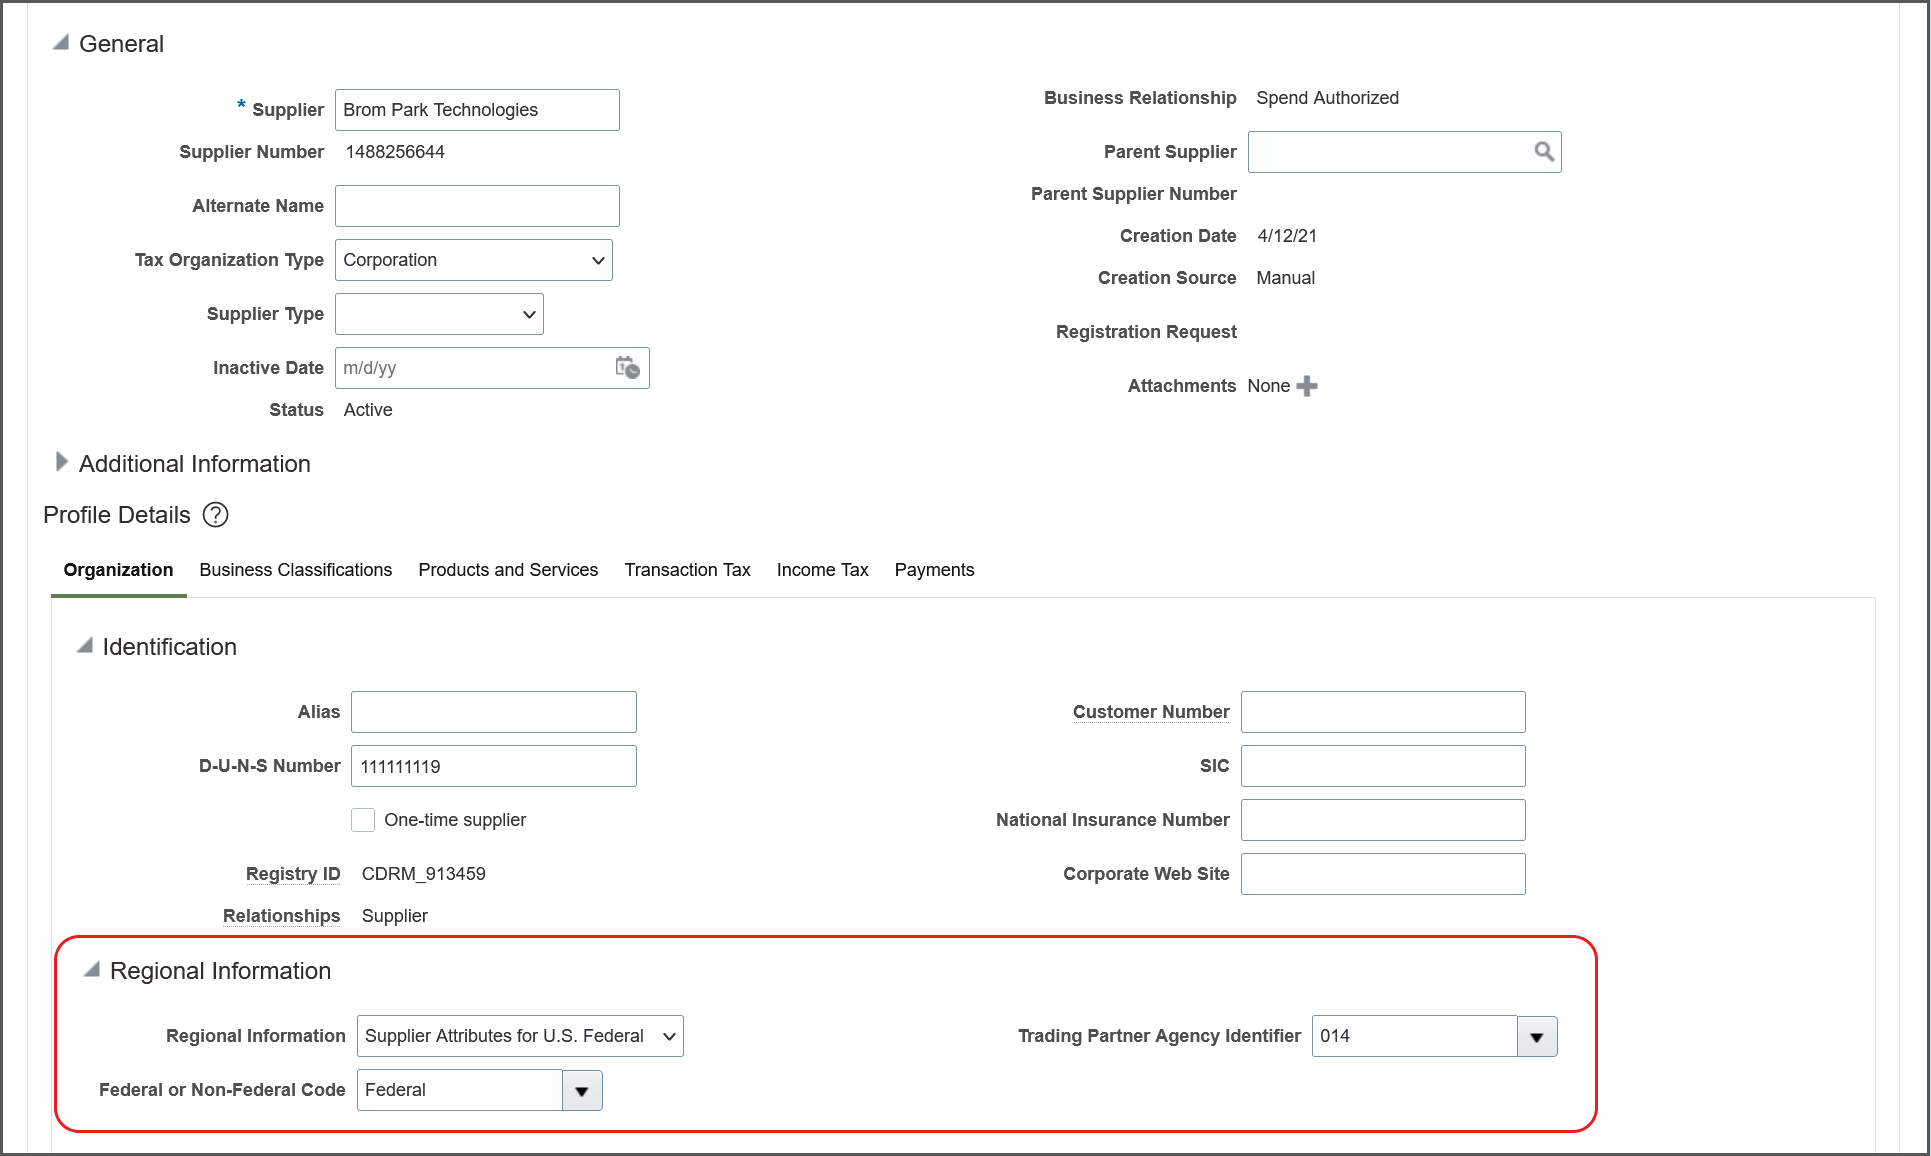Open the Payments tab
The width and height of the screenshot is (1931, 1156).
coord(934,570)
